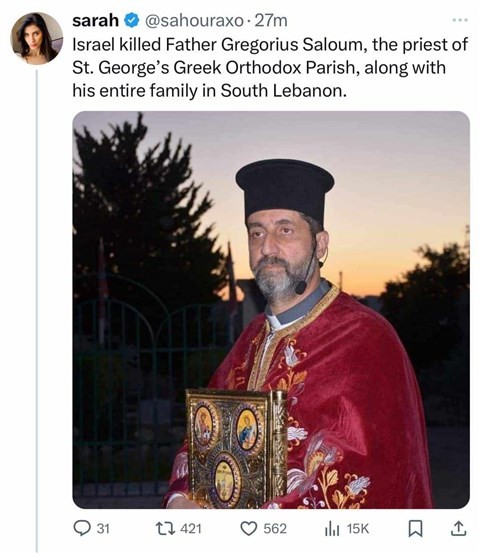Click the blue verified badge next to sarah
Screen dimensions: 480x553
click(132, 21)
